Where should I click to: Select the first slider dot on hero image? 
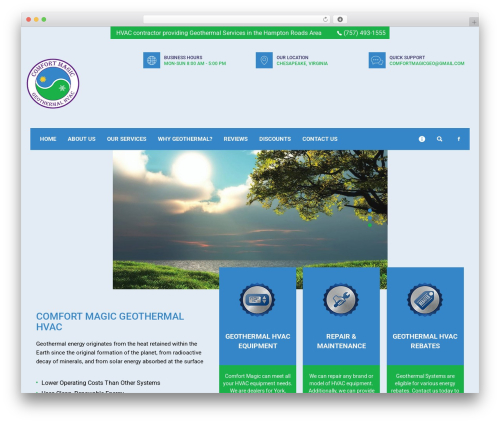coord(370,210)
